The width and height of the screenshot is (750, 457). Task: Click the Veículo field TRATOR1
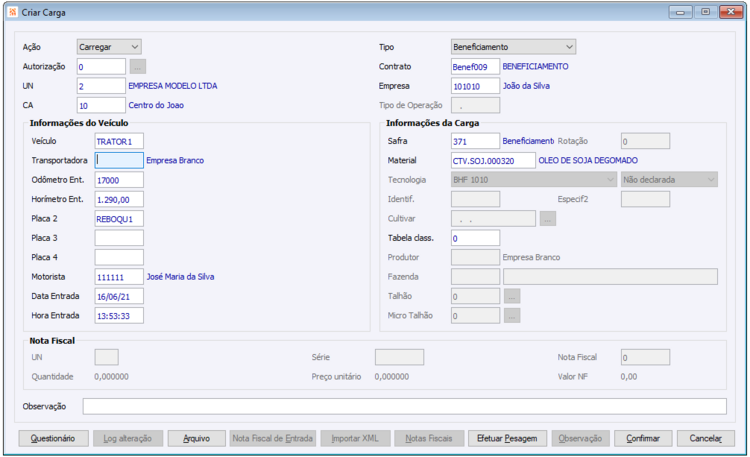click(119, 141)
